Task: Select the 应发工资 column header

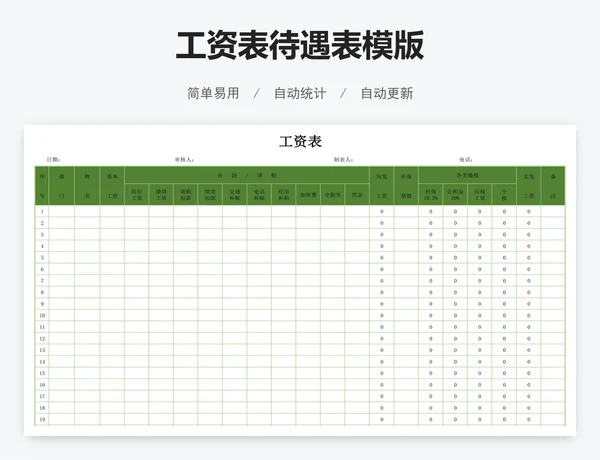Action: pyautogui.click(x=382, y=186)
